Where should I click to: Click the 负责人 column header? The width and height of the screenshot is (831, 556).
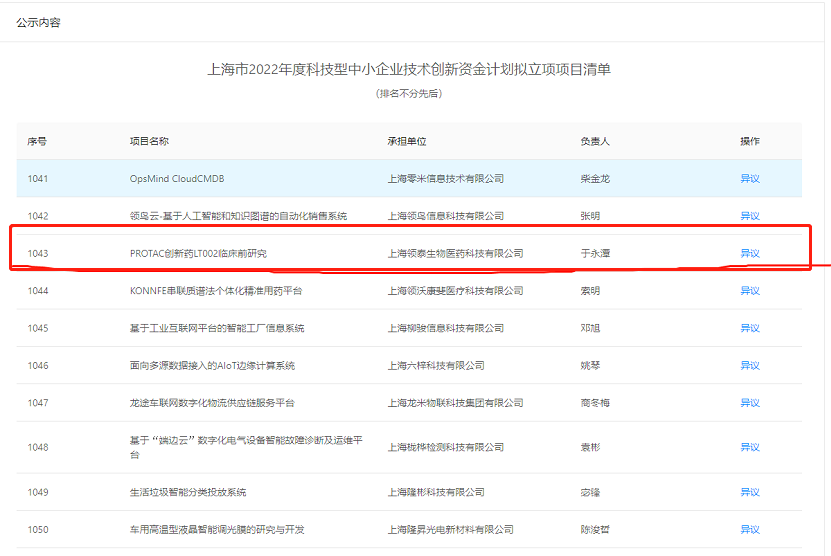[595, 141]
